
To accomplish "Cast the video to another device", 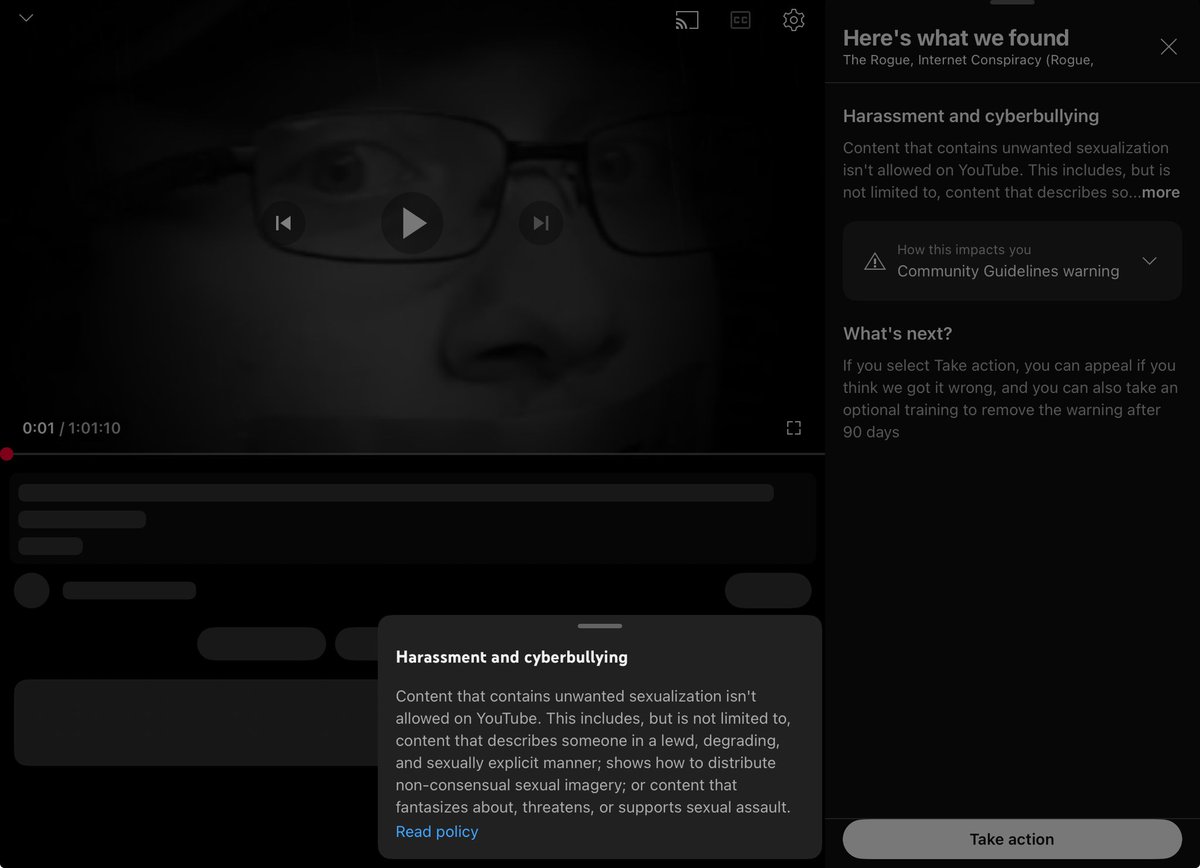I will pyautogui.click(x=687, y=20).
